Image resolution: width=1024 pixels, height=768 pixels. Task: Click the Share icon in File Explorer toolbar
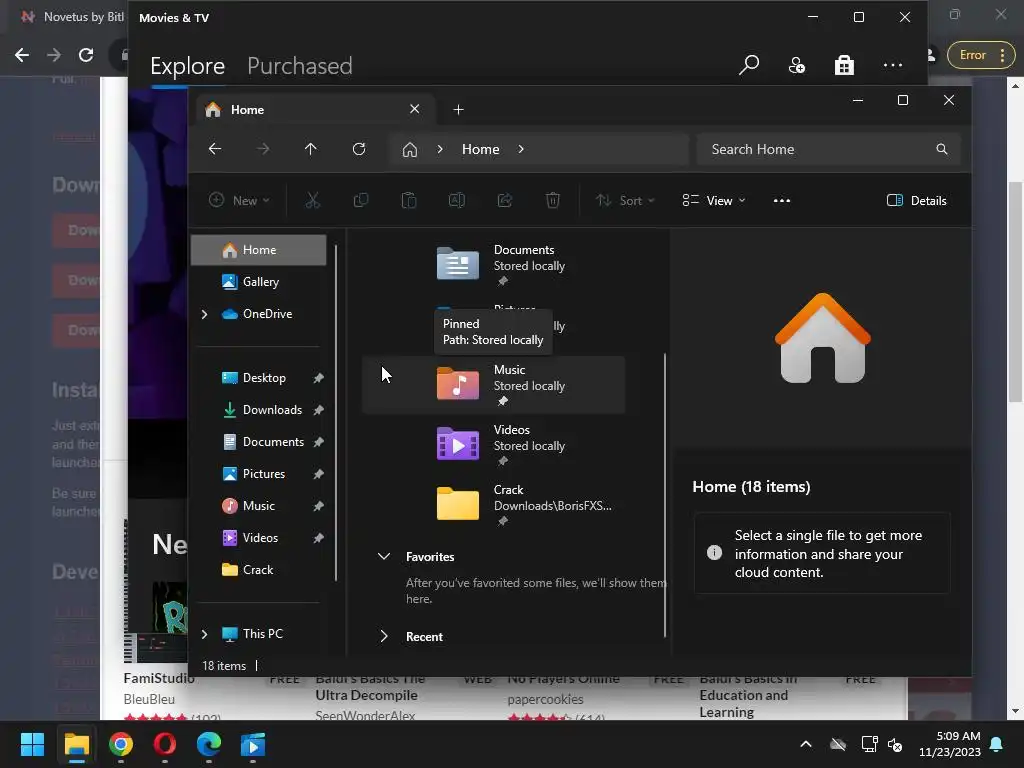point(505,200)
